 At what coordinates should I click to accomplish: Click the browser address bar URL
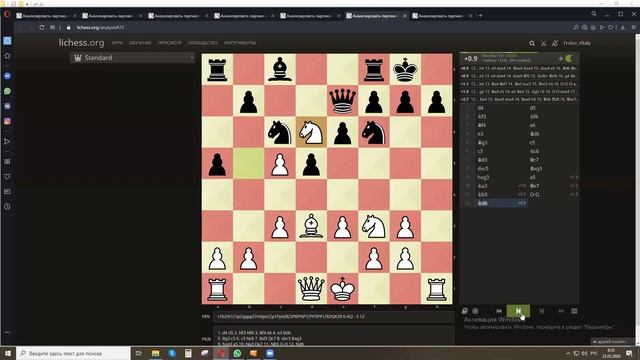pyautogui.click(x=100, y=27)
